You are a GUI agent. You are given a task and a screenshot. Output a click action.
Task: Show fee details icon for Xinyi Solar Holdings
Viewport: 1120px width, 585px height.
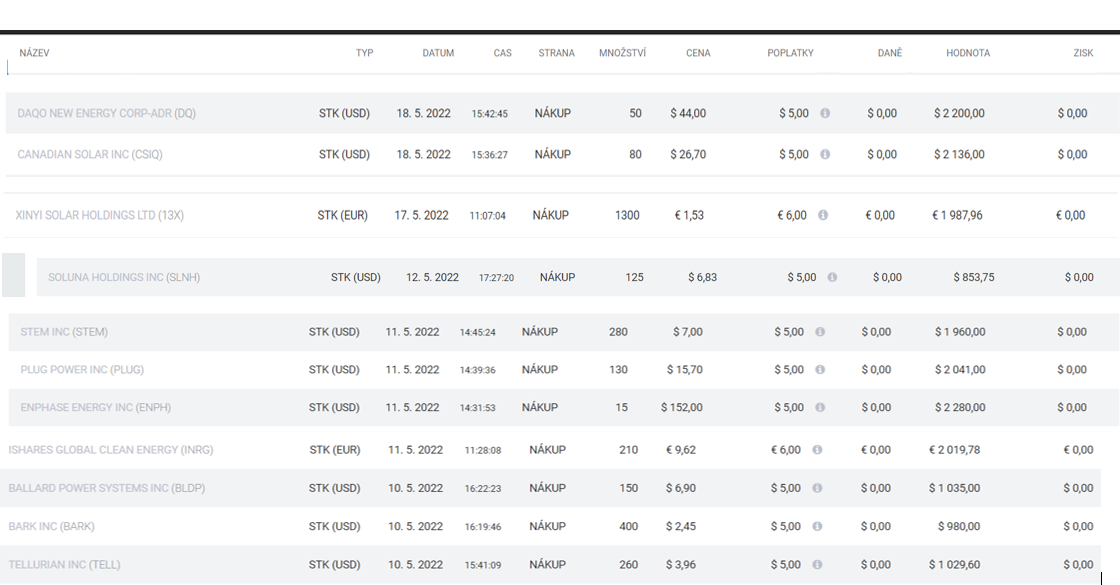click(x=823, y=215)
